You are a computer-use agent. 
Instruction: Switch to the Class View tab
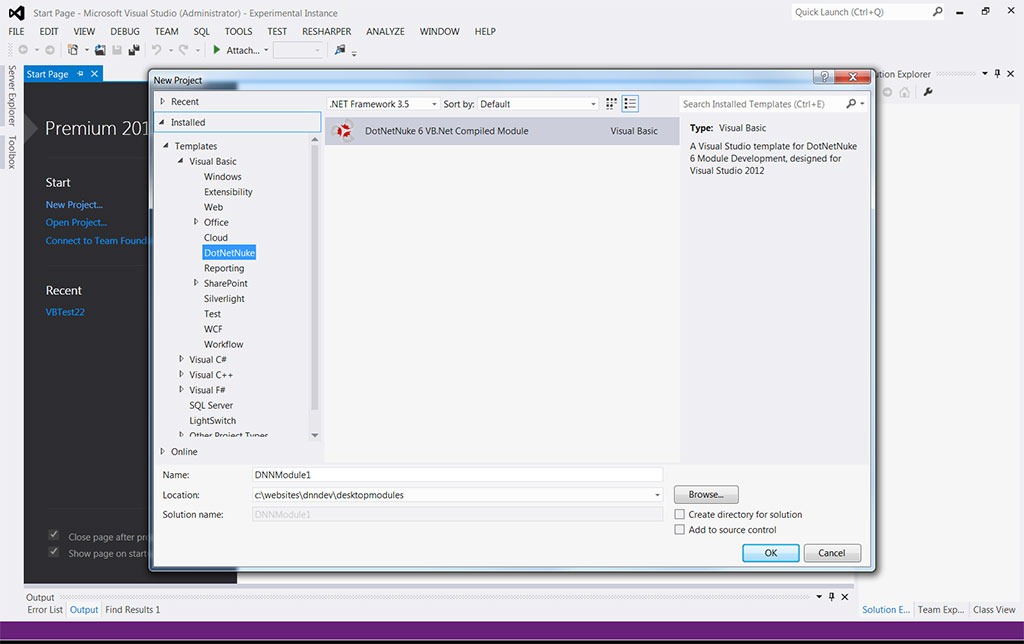click(x=994, y=609)
